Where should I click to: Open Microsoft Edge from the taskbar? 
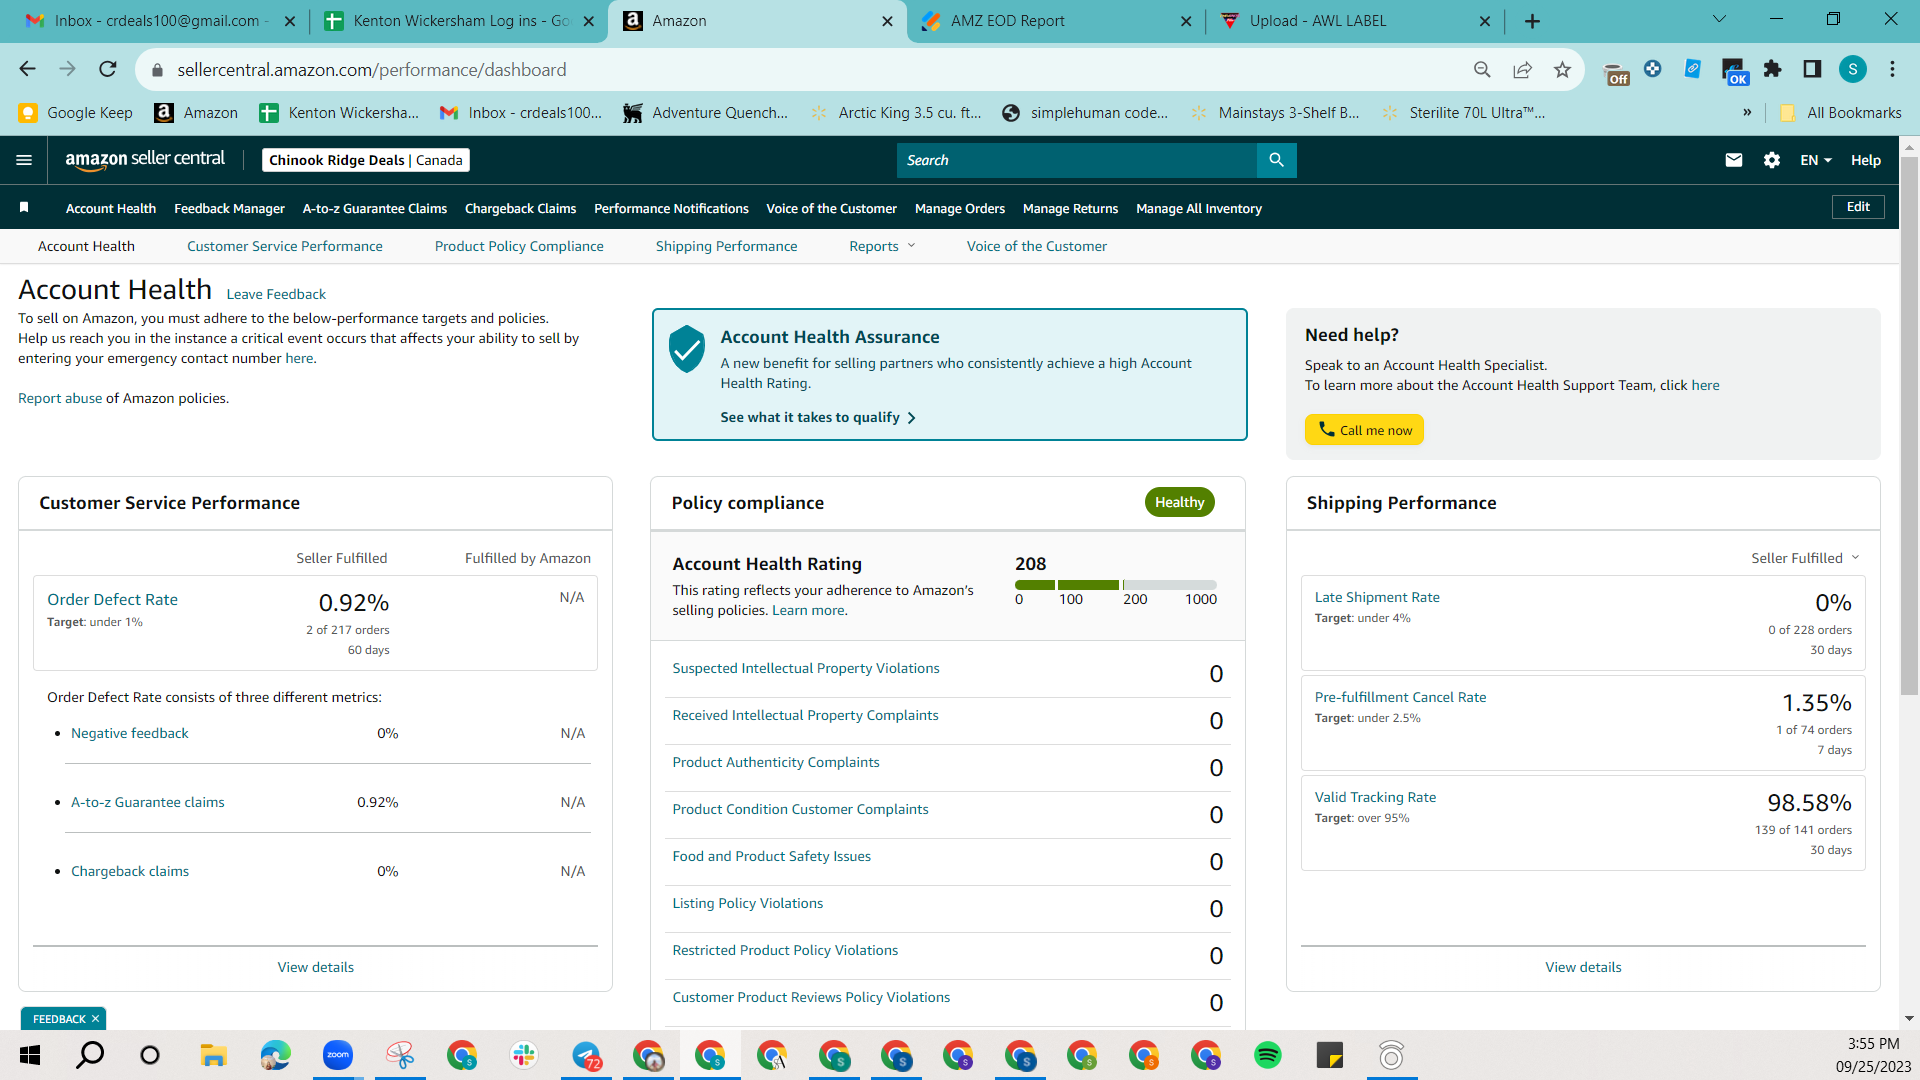pyautogui.click(x=276, y=1055)
